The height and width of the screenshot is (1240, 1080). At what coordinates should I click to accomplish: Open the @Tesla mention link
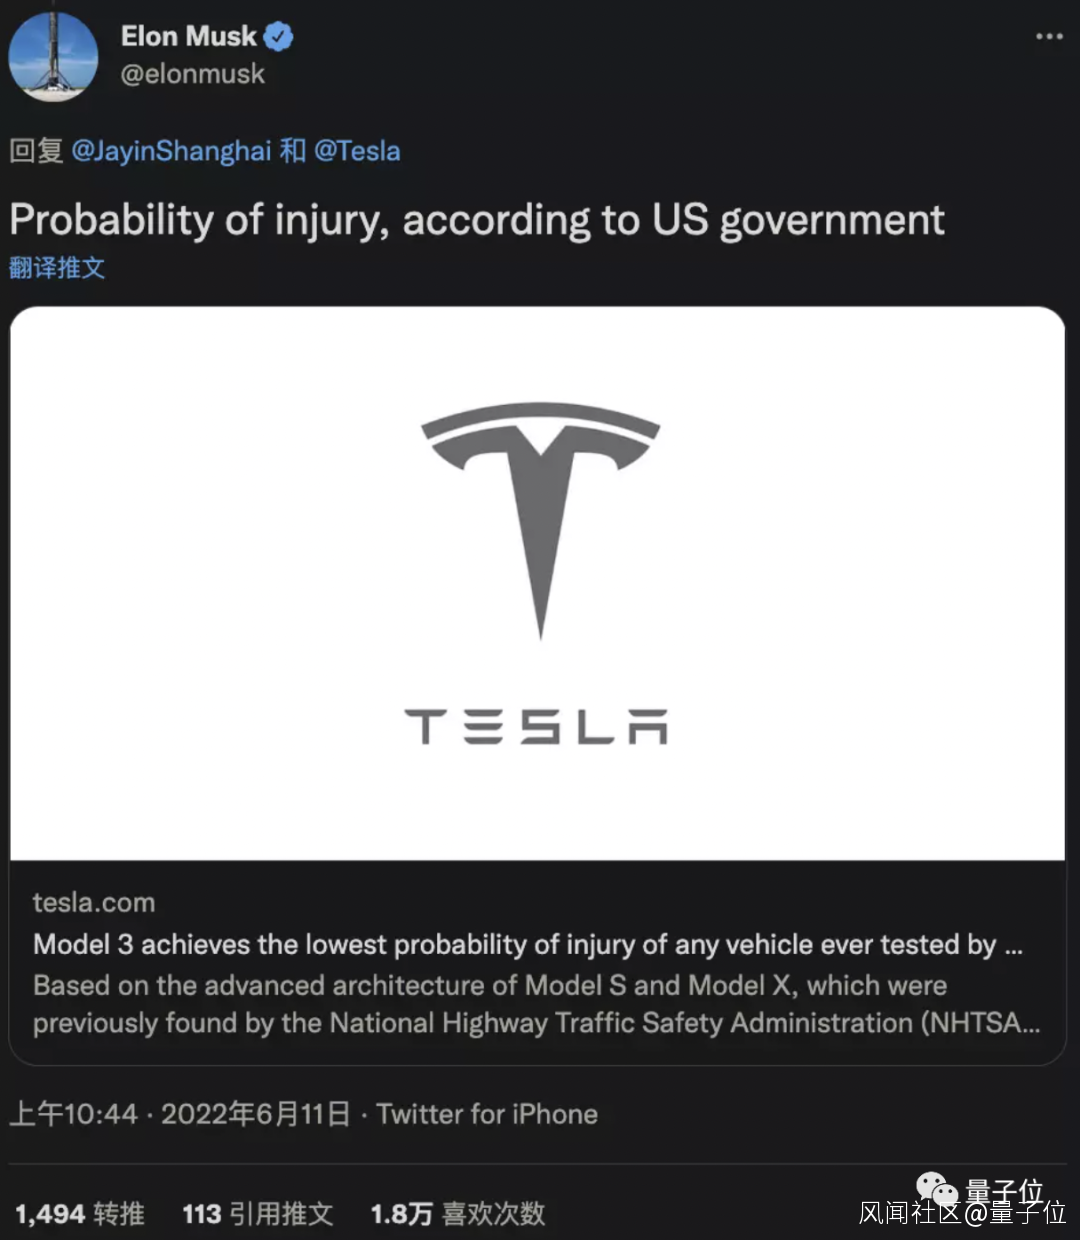tap(357, 151)
